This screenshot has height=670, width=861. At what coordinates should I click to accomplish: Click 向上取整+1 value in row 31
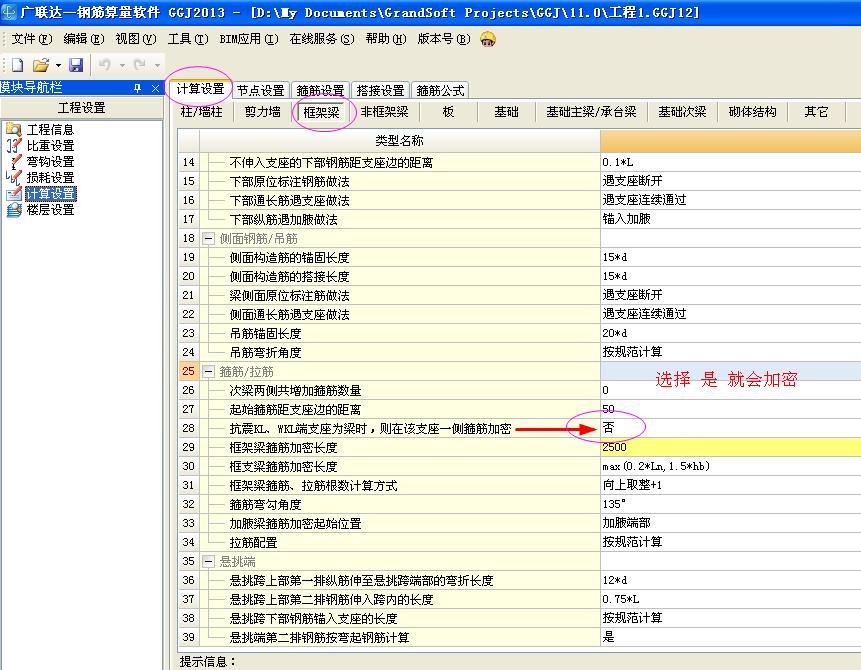[x=730, y=485]
